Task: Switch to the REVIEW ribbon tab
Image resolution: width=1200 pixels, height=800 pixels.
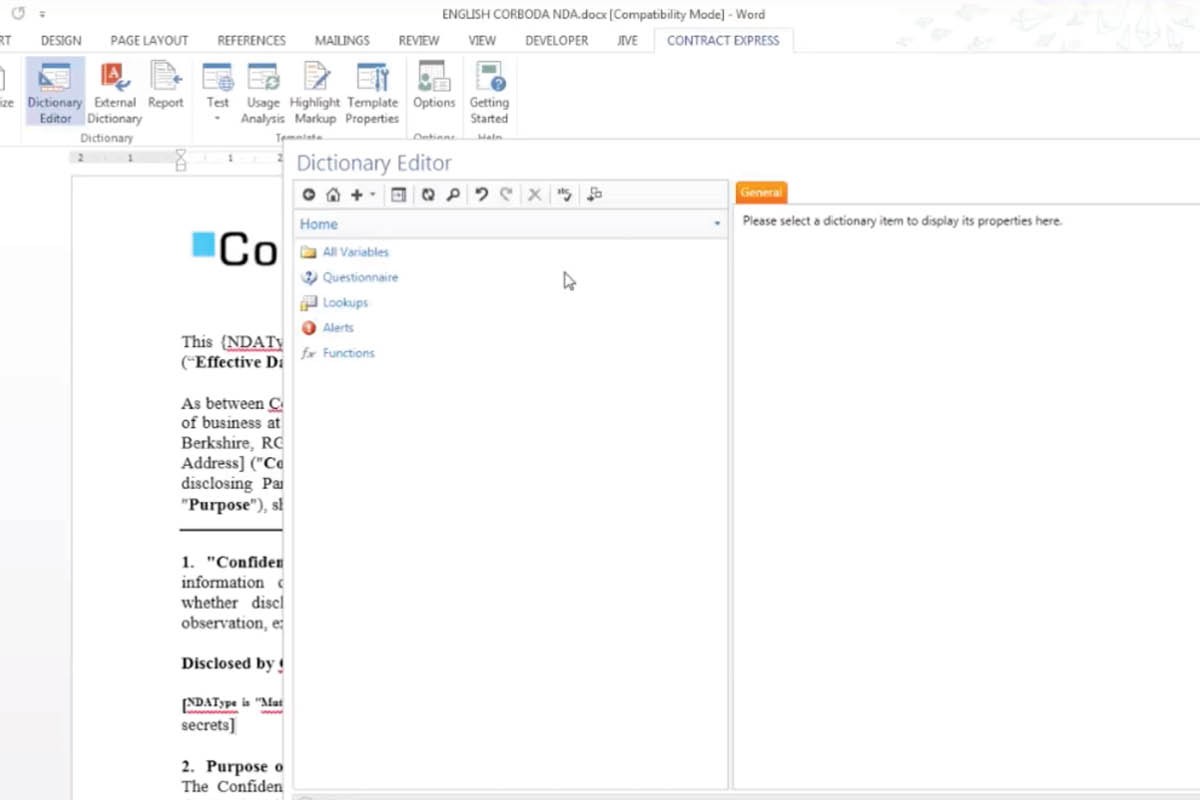Action: coord(418,41)
